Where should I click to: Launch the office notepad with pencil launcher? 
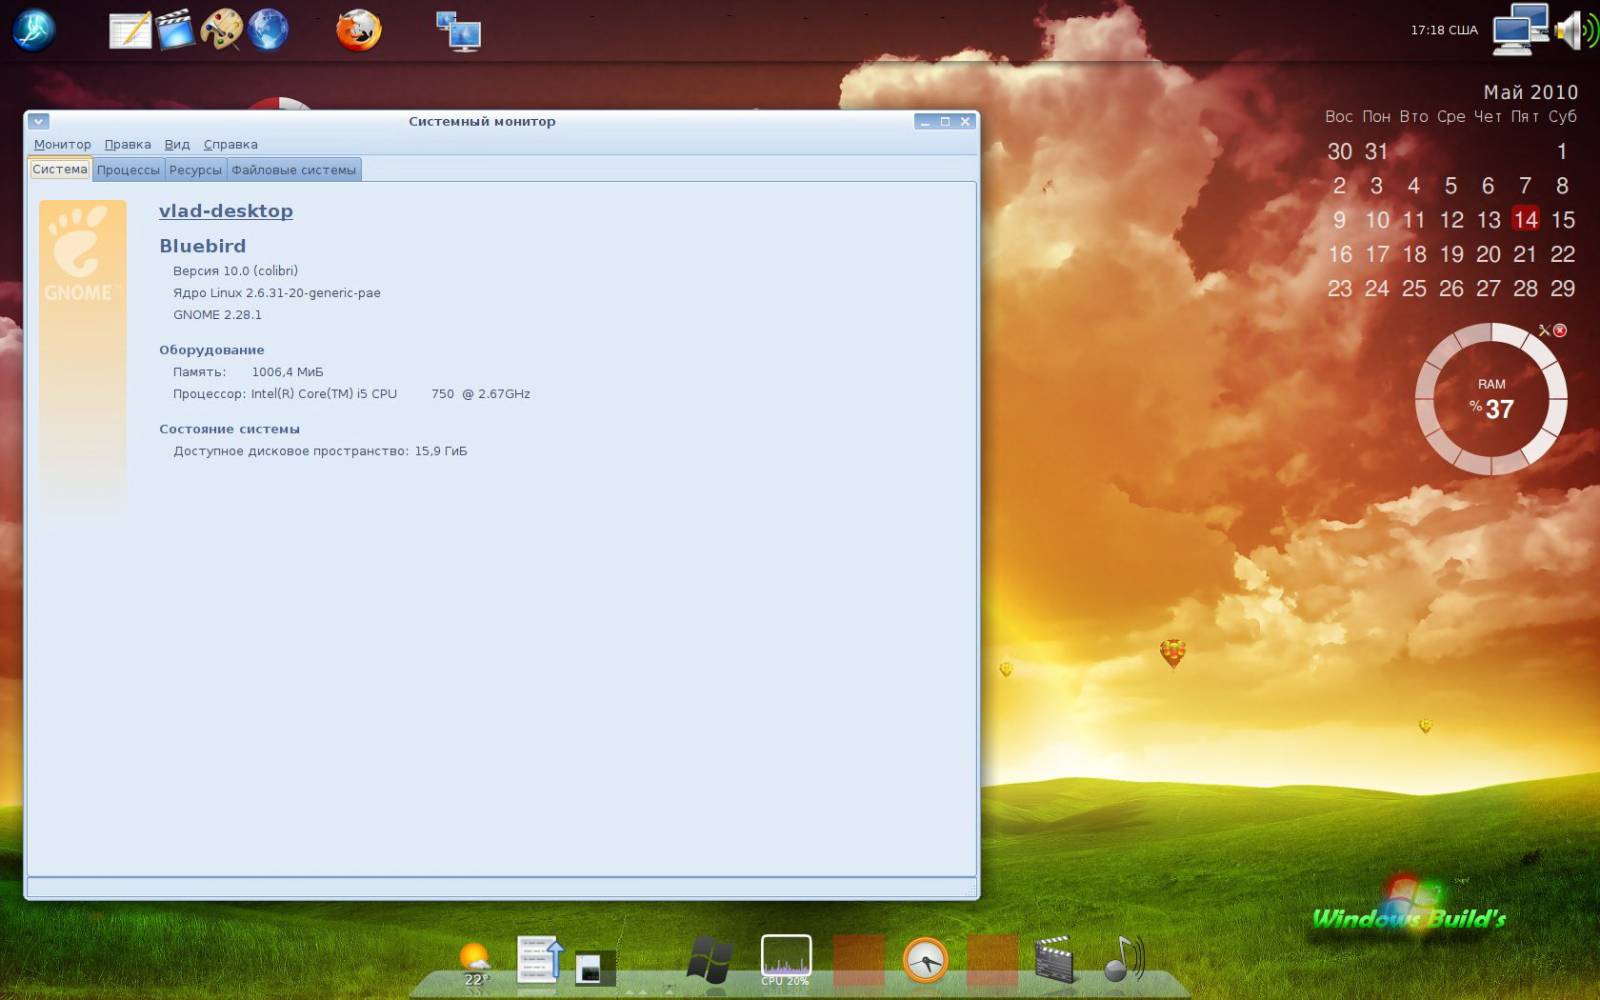[130, 30]
